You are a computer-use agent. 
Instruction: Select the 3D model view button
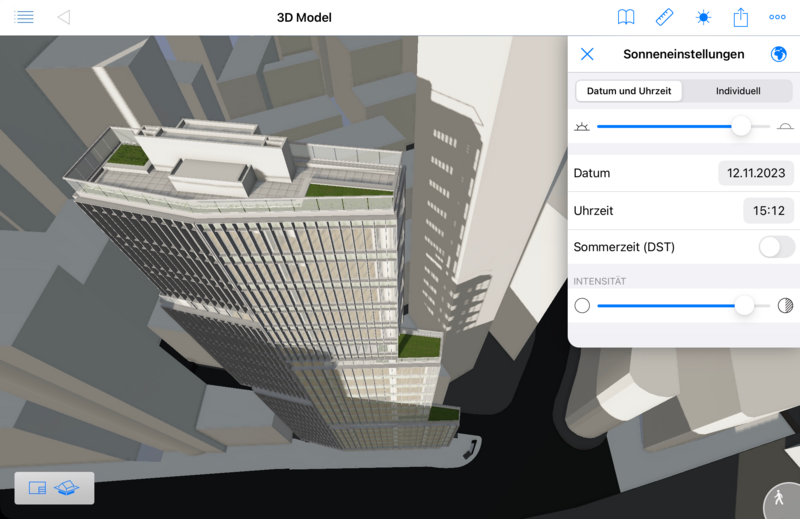(66, 488)
